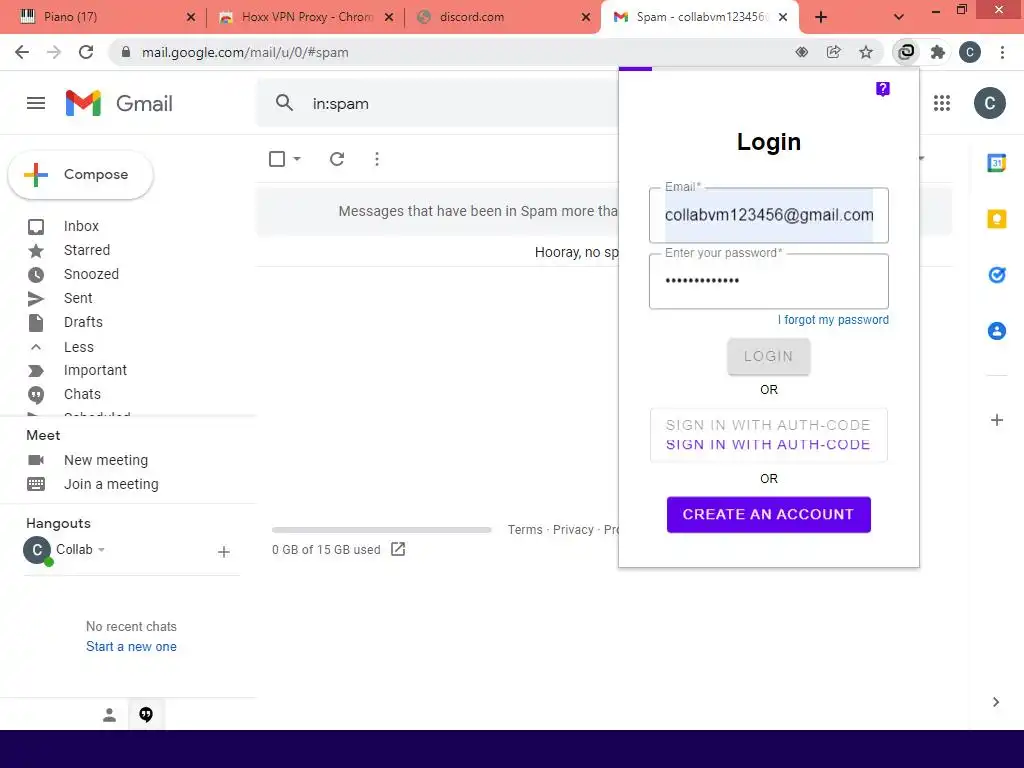Screen dimensions: 1024x768
Task: Click the help question mark in login popup
Action: click(x=882, y=89)
